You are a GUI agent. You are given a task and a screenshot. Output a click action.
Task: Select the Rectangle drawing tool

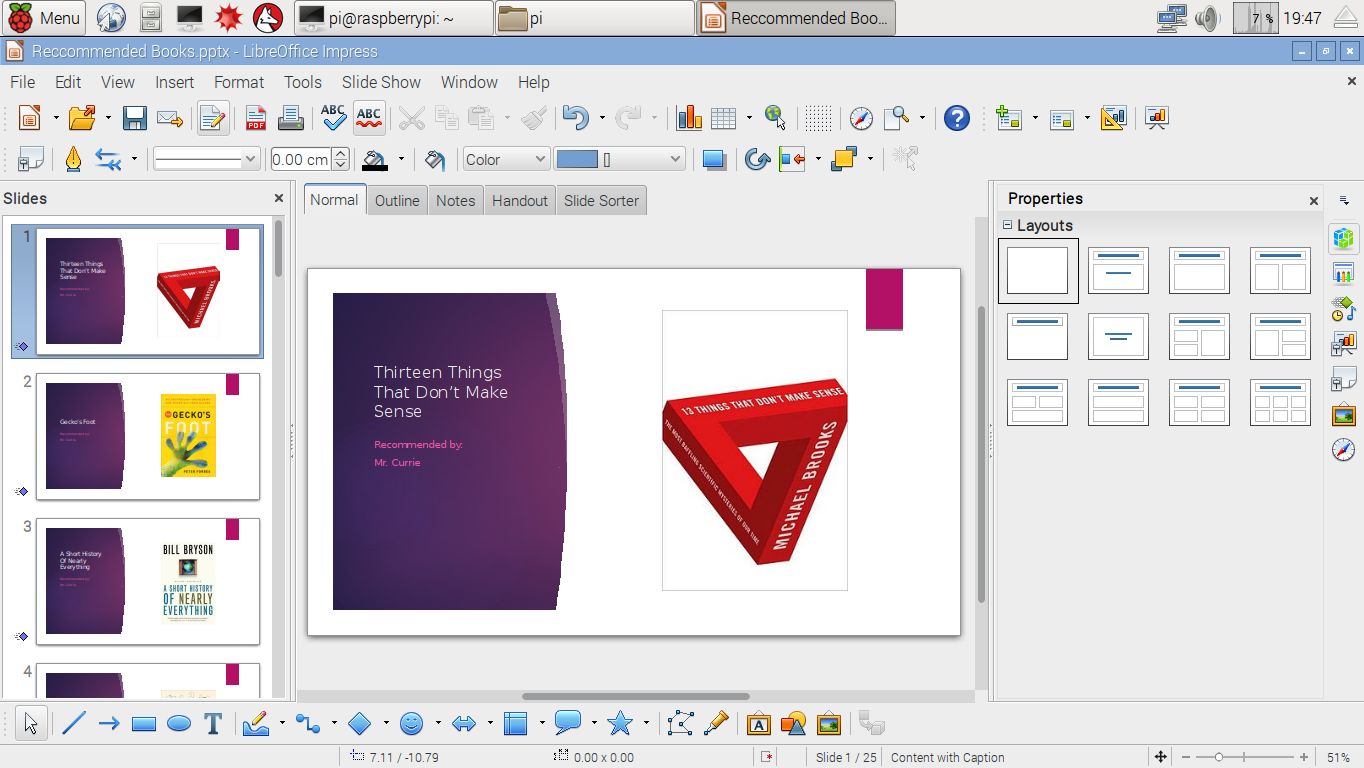144,724
